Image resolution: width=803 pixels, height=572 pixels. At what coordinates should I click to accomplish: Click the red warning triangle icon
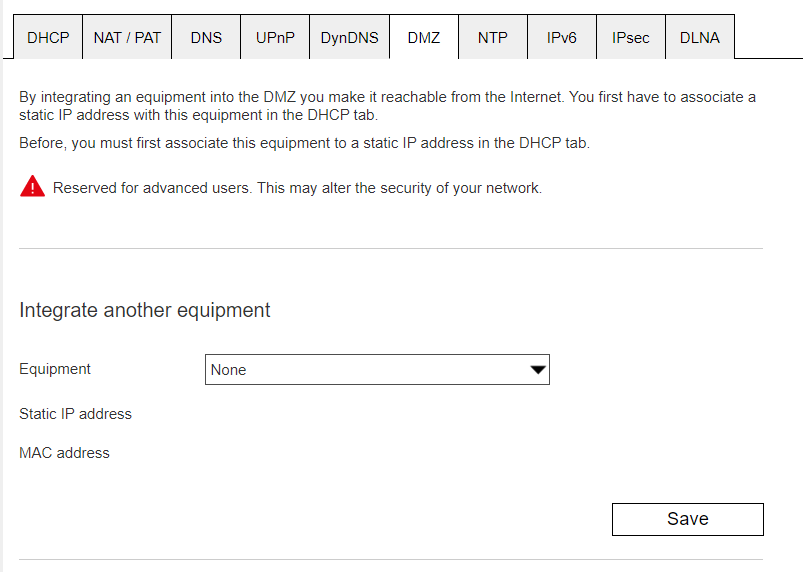point(33,187)
